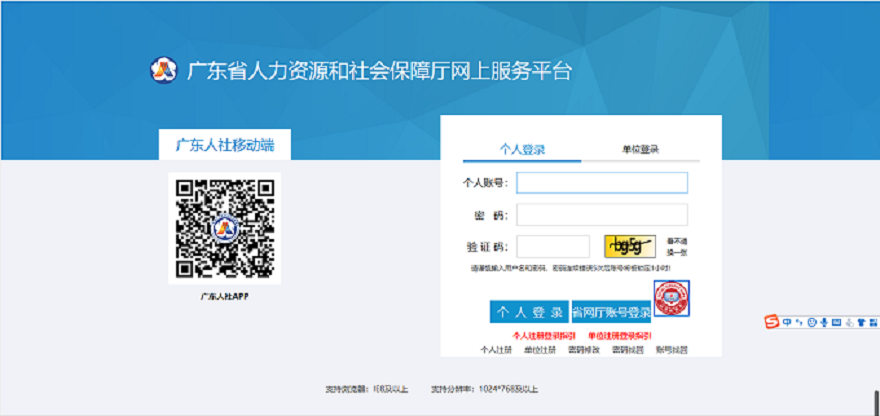The image size is (880, 416).
Task: Select the 广东人社移动端 tab
Action: click(x=225, y=145)
